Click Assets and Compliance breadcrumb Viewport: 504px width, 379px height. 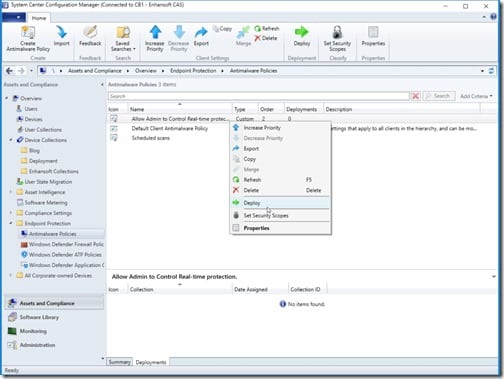pyautogui.click(x=95, y=71)
